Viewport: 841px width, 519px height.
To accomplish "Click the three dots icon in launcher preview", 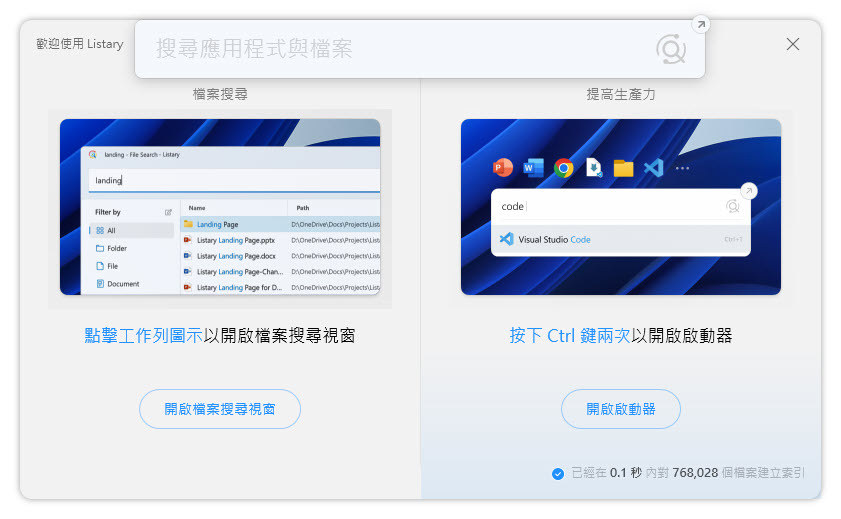I will tap(682, 168).
